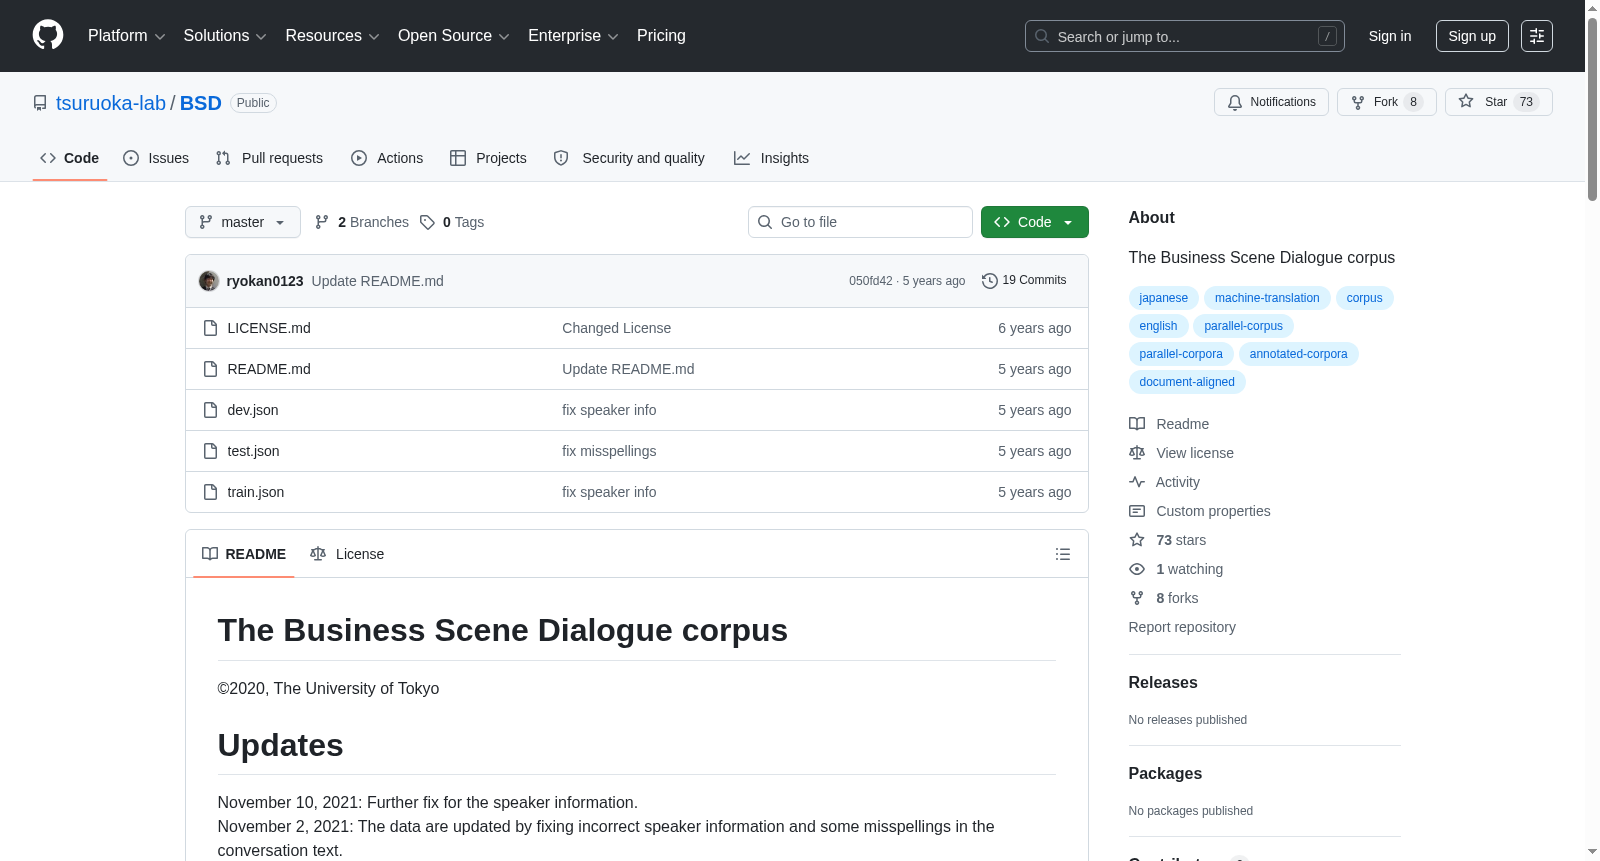Image resolution: width=1600 pixels, height=861 pixels.
Task: Open the Code repository tab
Action: (x=70, y=158)
